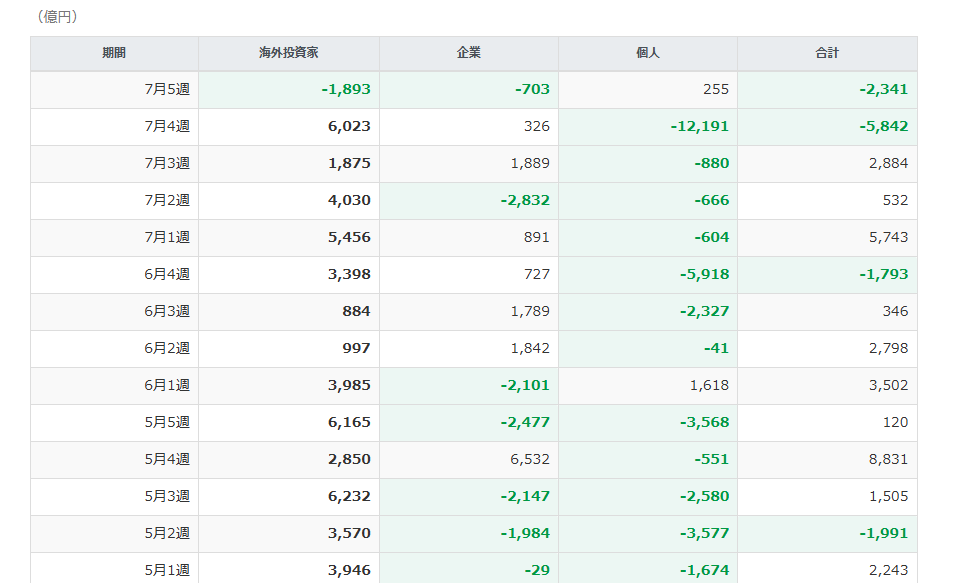953x583 pixels.
Task: Click the -41 individual value
Action: click(717, 349)
